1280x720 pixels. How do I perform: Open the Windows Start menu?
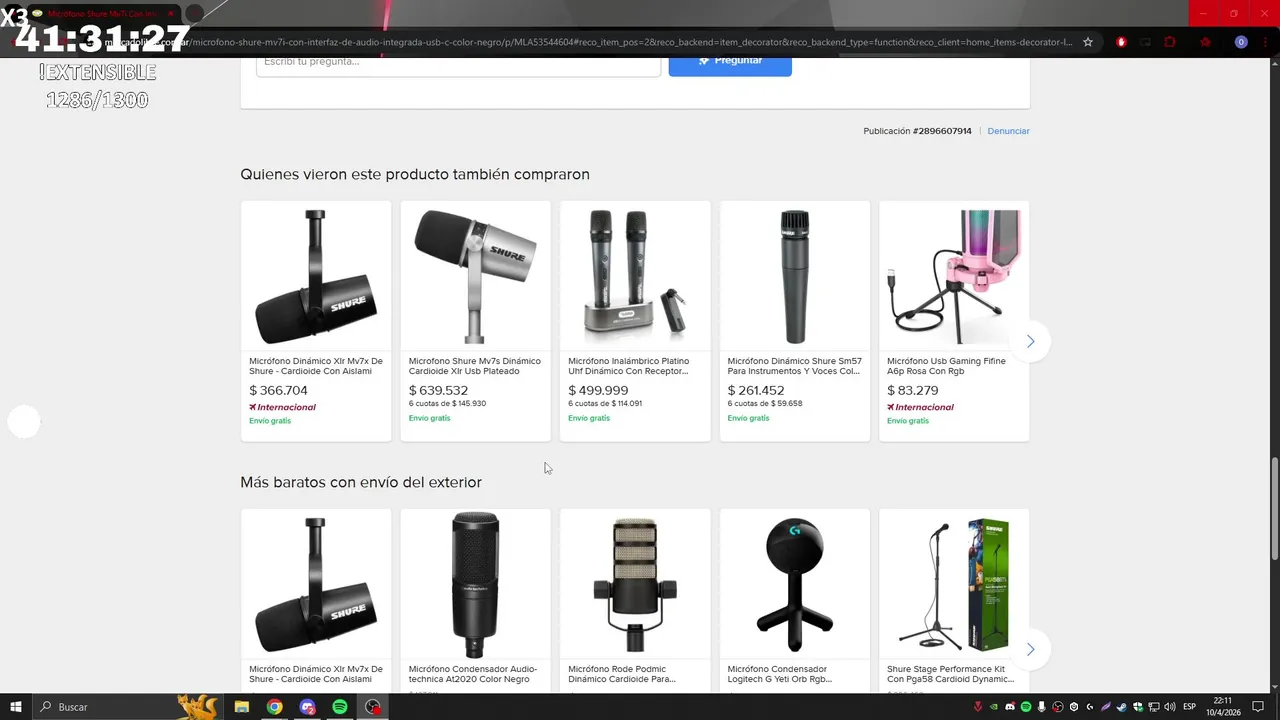pyautogui.click(x=15, y=707)
